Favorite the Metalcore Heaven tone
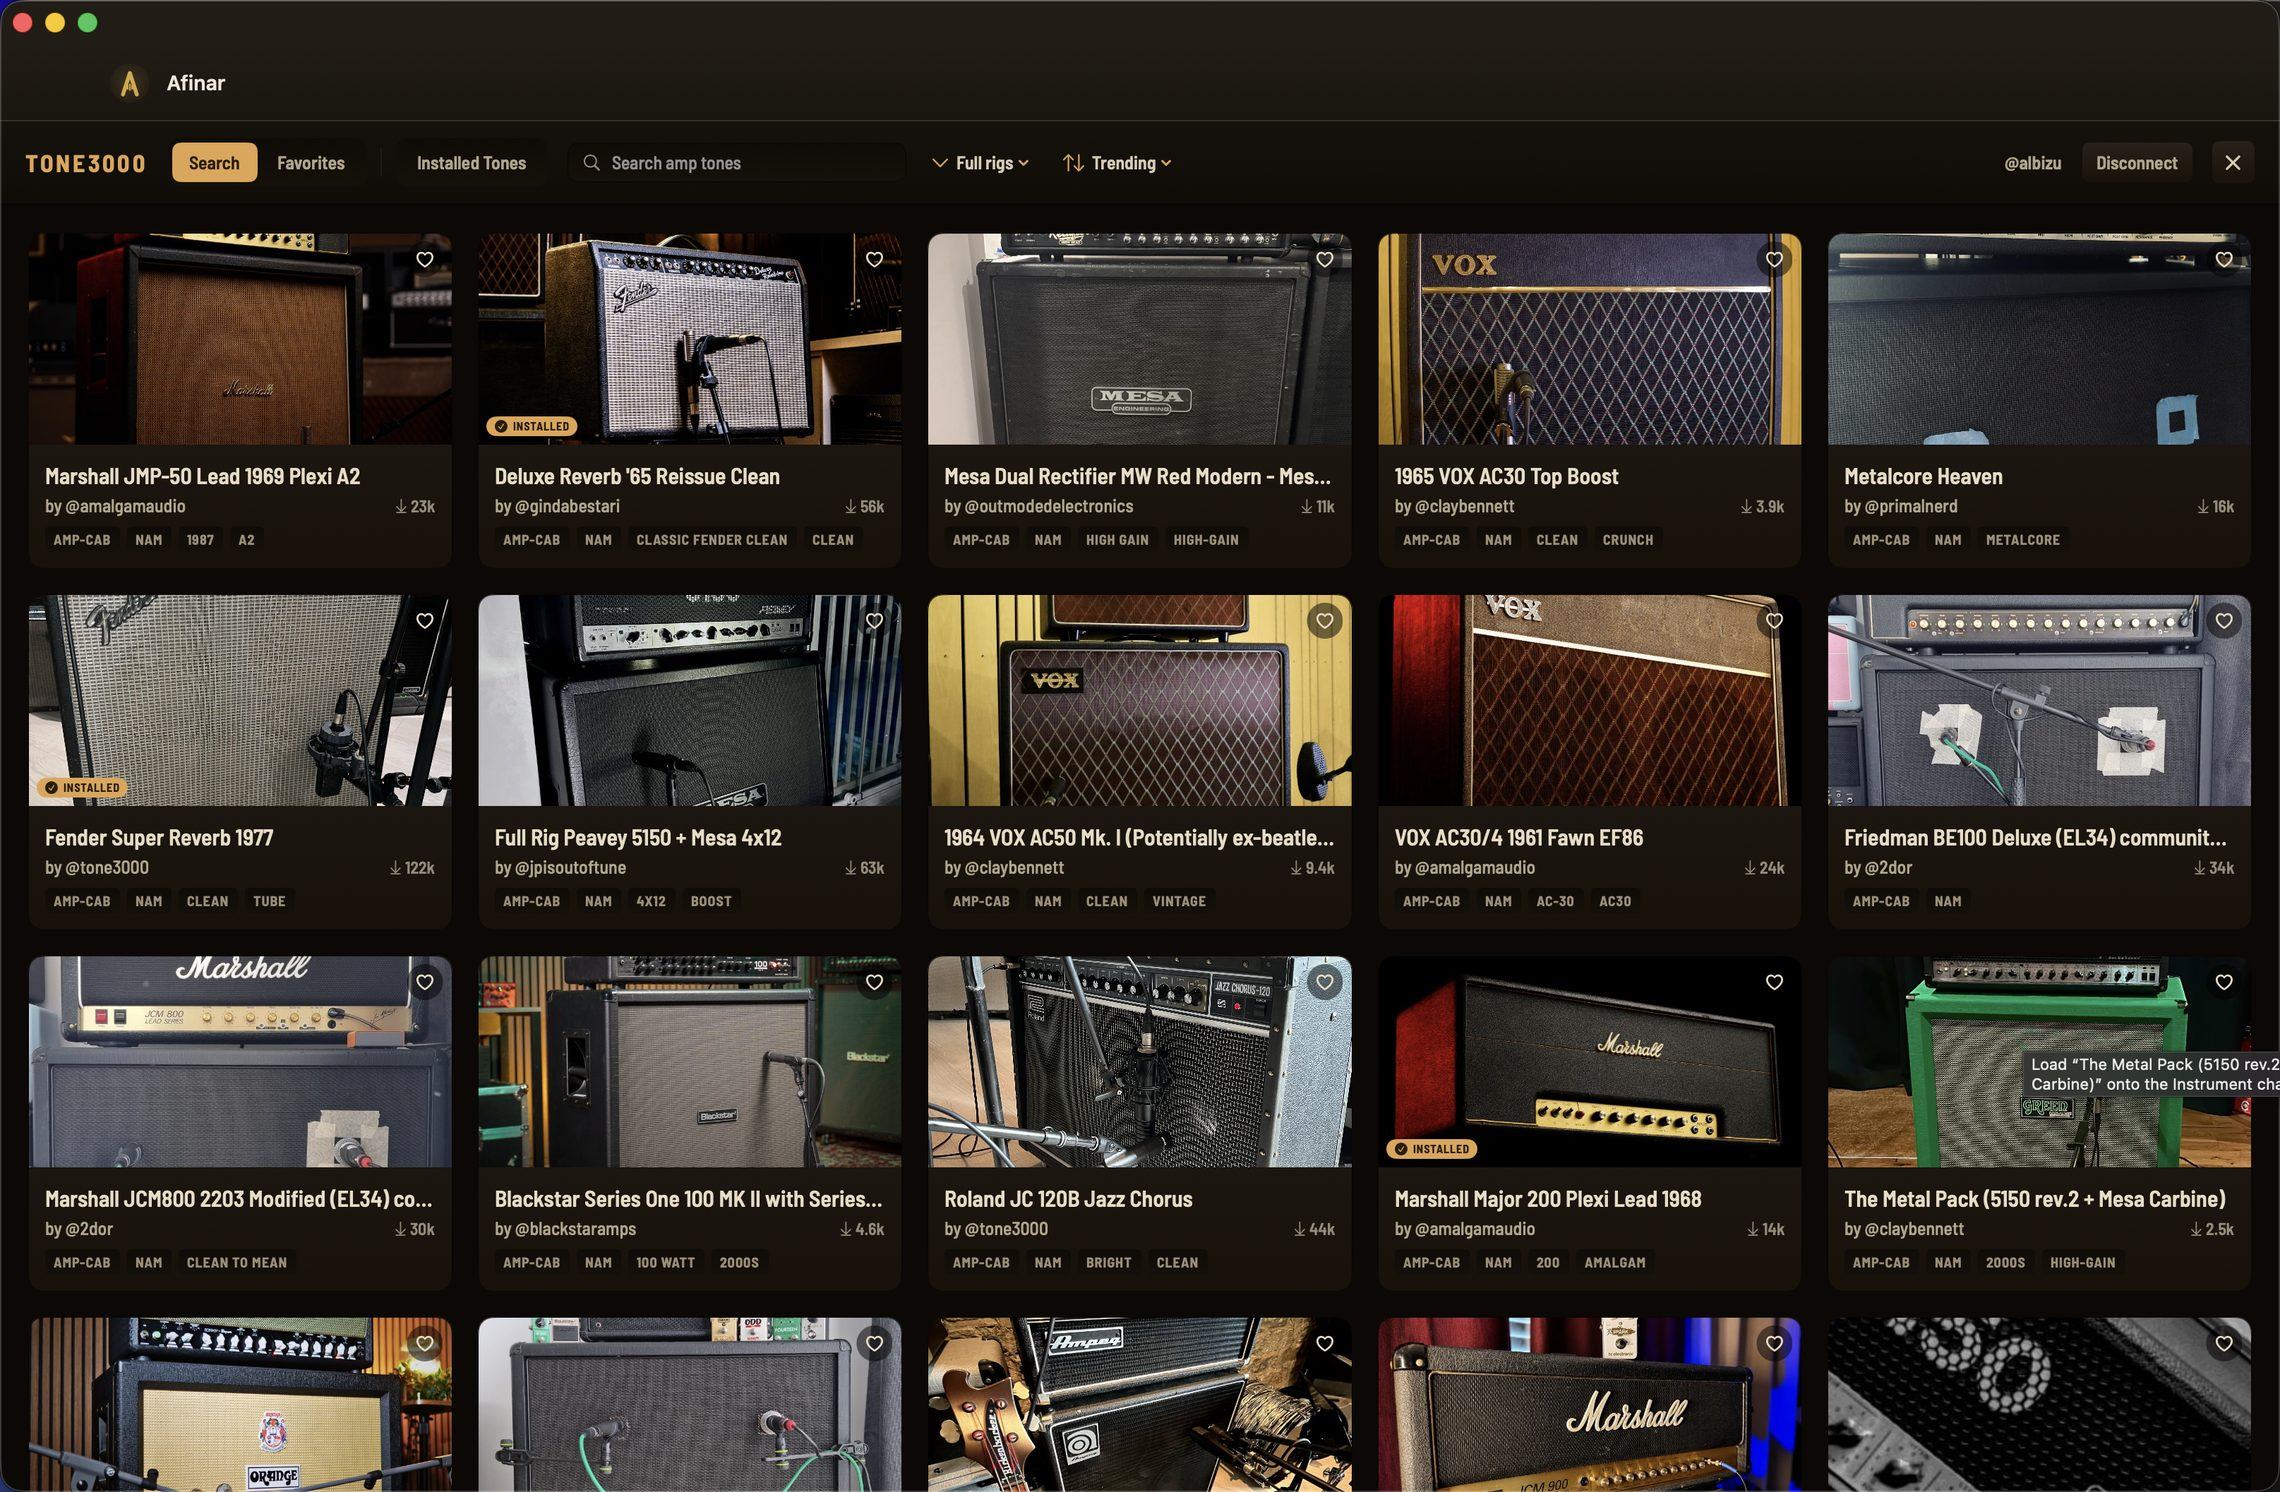The width and height of the screenshot is (2280, 1492). click(x=2223, y=259)
